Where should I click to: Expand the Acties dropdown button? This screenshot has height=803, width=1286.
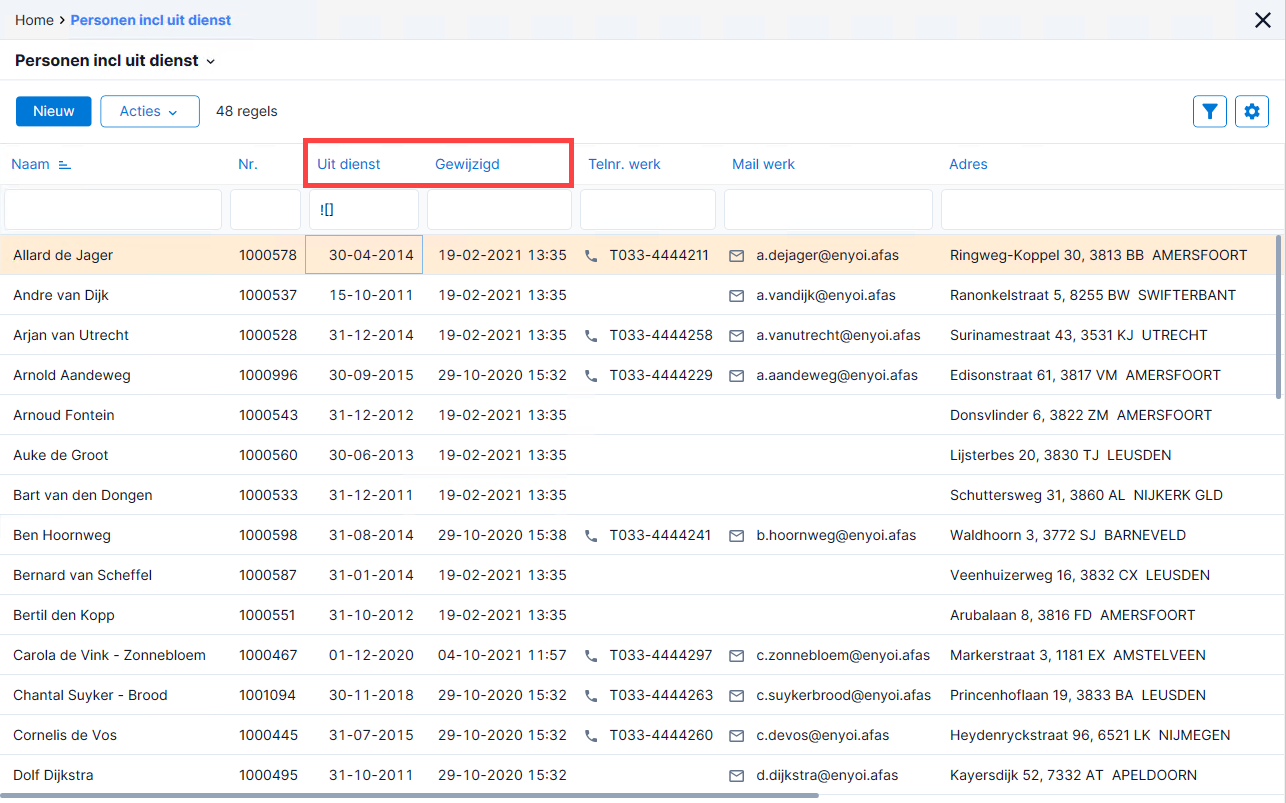point(150,111)
